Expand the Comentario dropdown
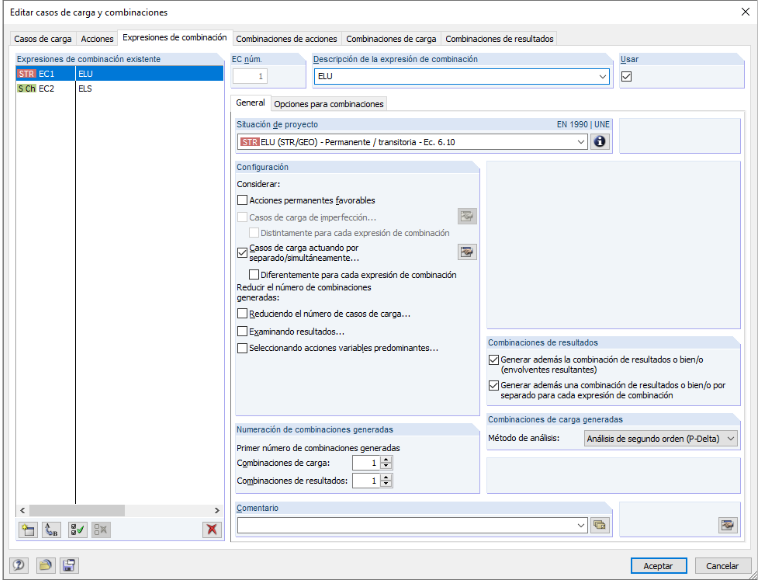Screen dimensions: 760x580 click(581, 525)
